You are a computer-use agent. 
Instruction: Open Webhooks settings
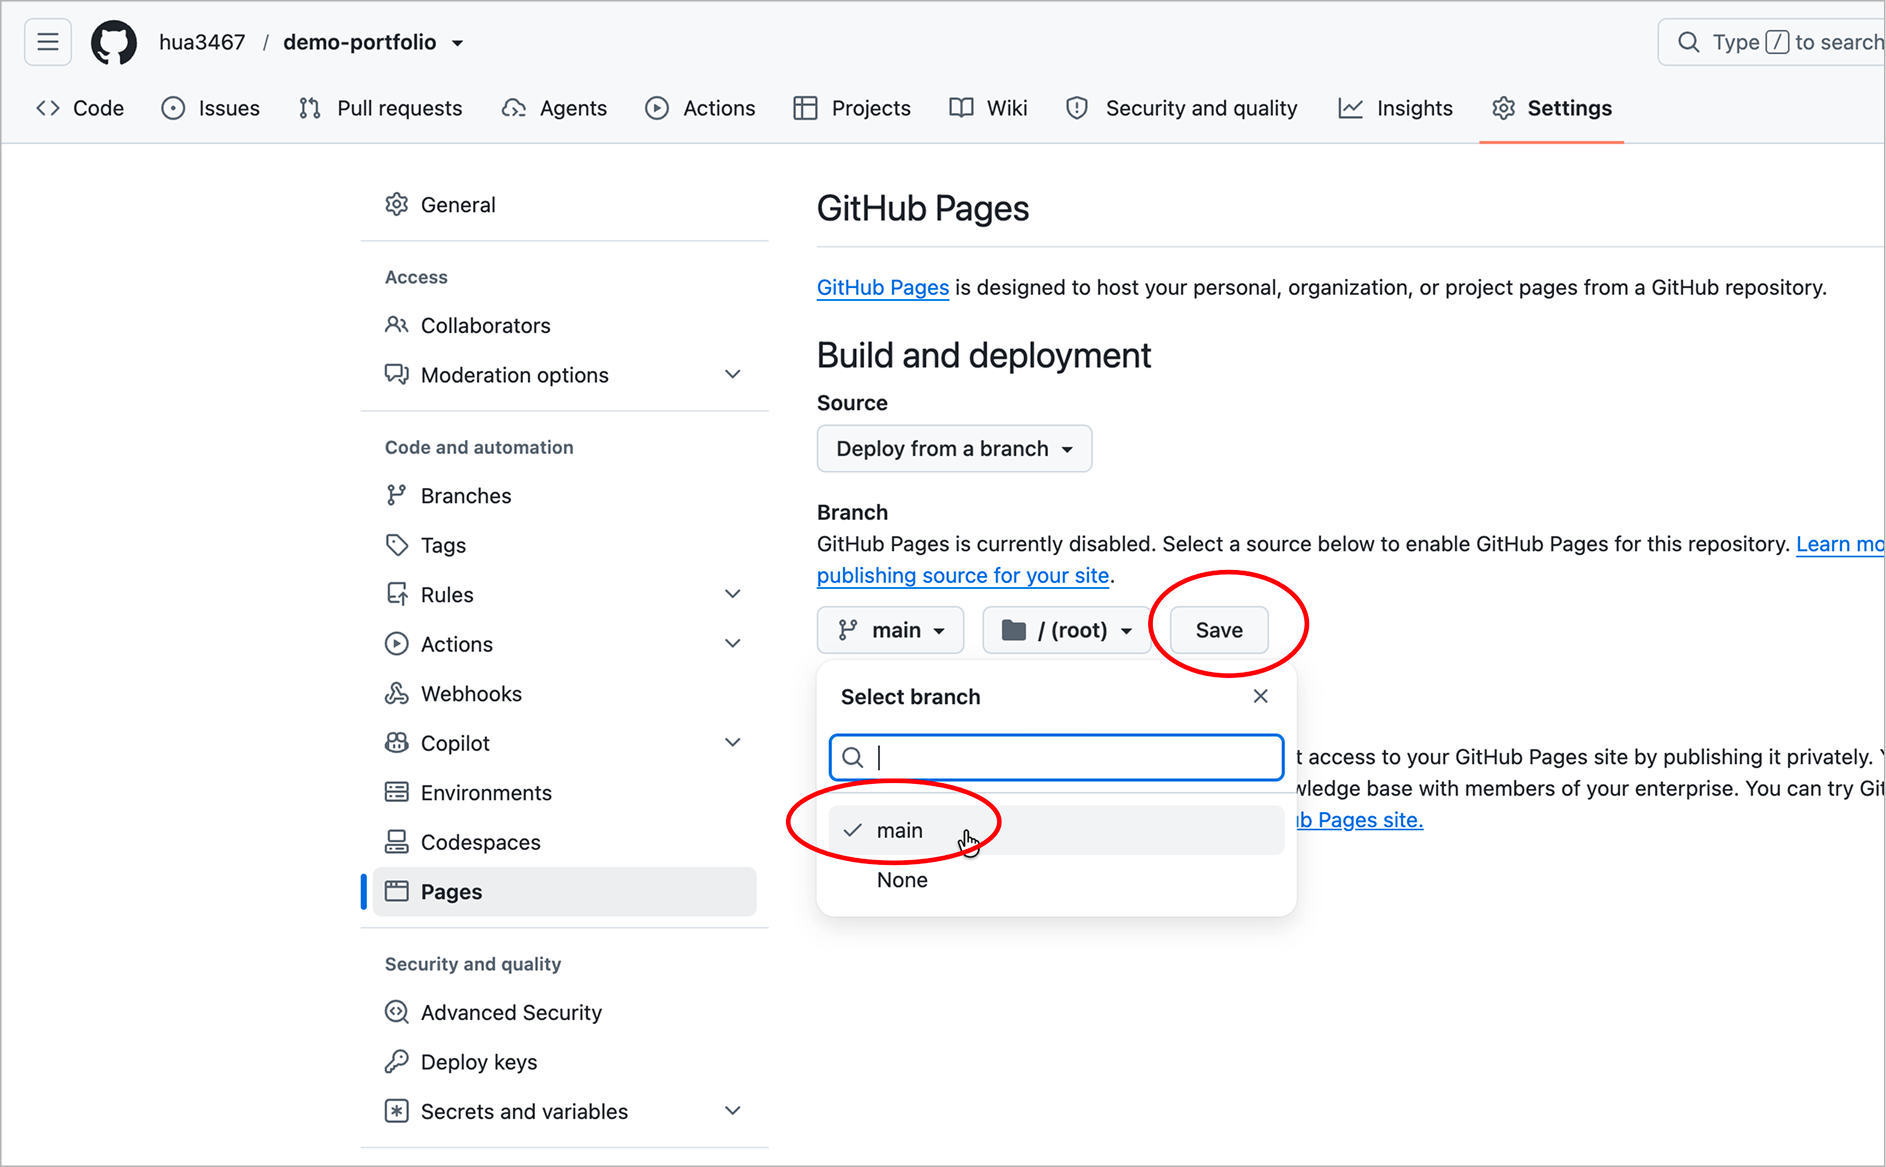(564, 694)
